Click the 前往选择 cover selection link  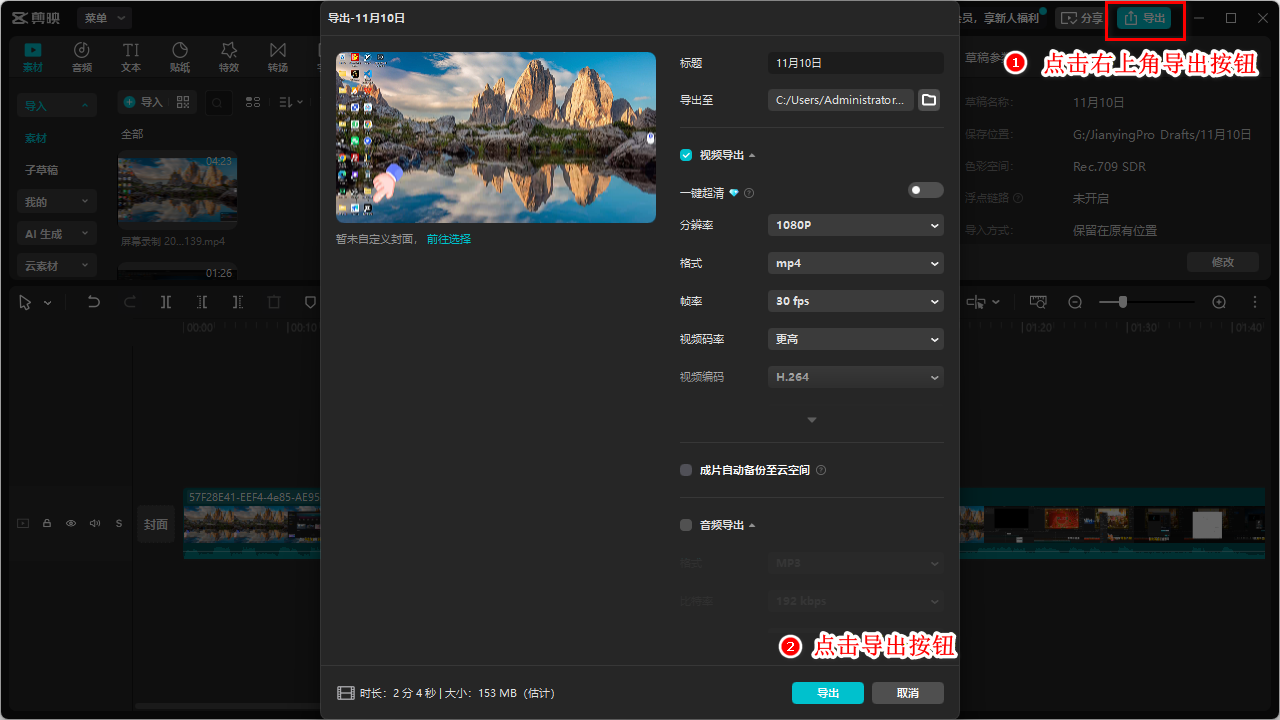449,239
